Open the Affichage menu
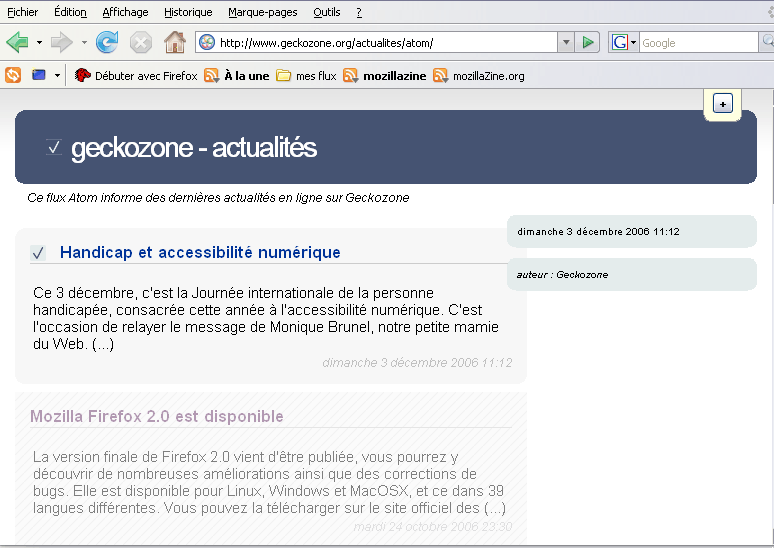The image size is (774, 548). (125, 12)
